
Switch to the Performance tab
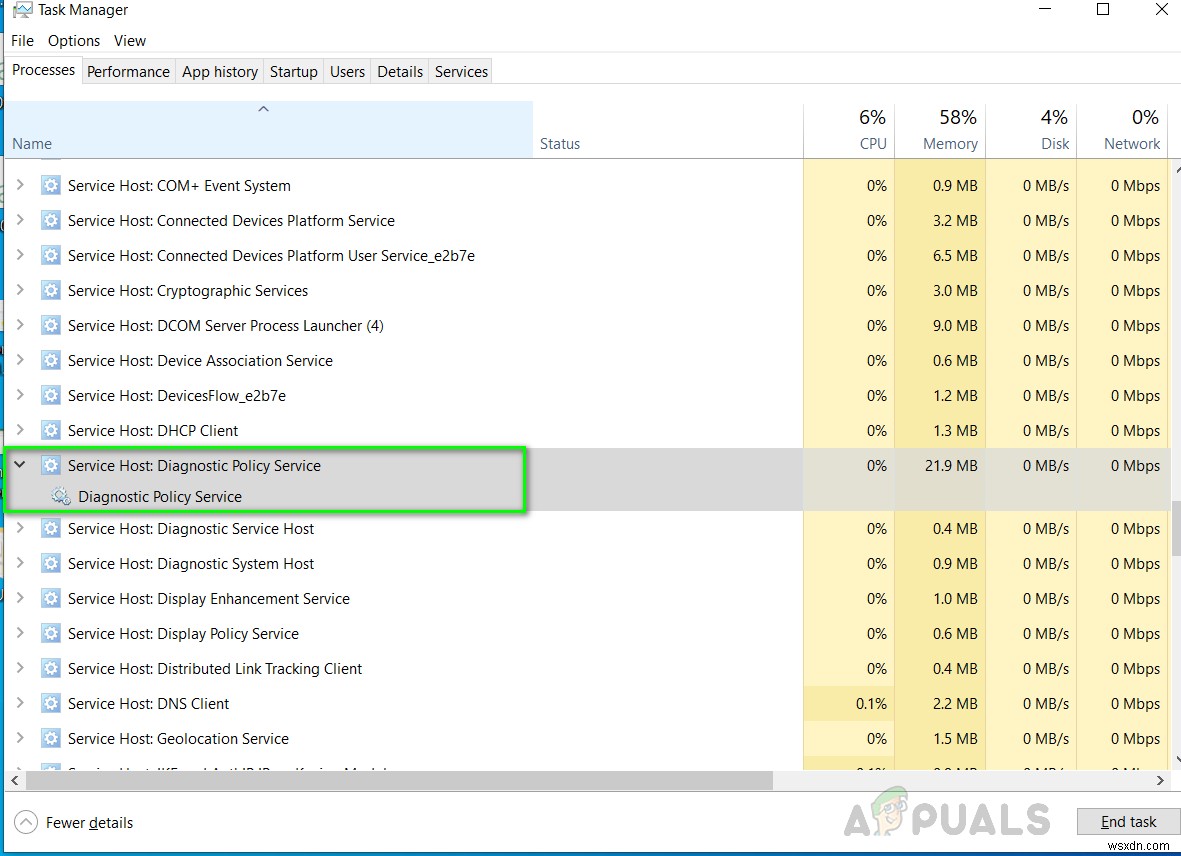coord(128,72)
